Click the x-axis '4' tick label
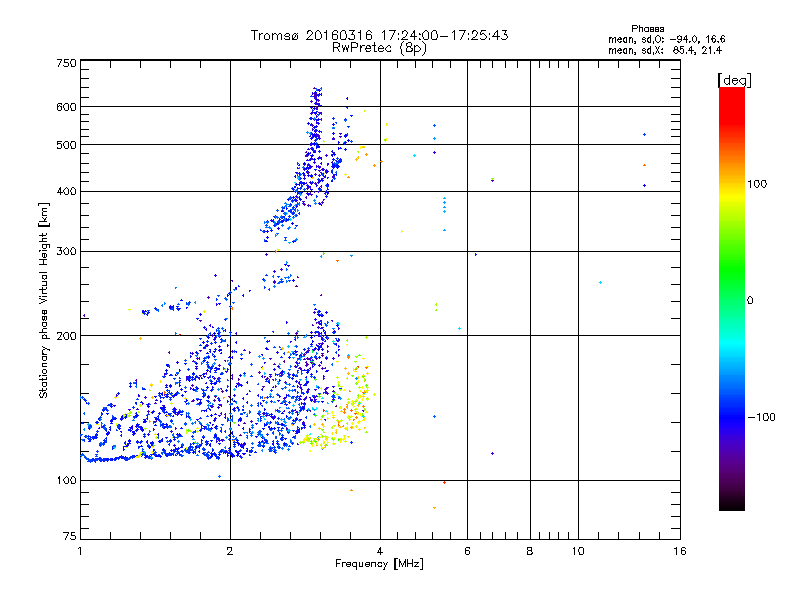 [x=380, y=551]
